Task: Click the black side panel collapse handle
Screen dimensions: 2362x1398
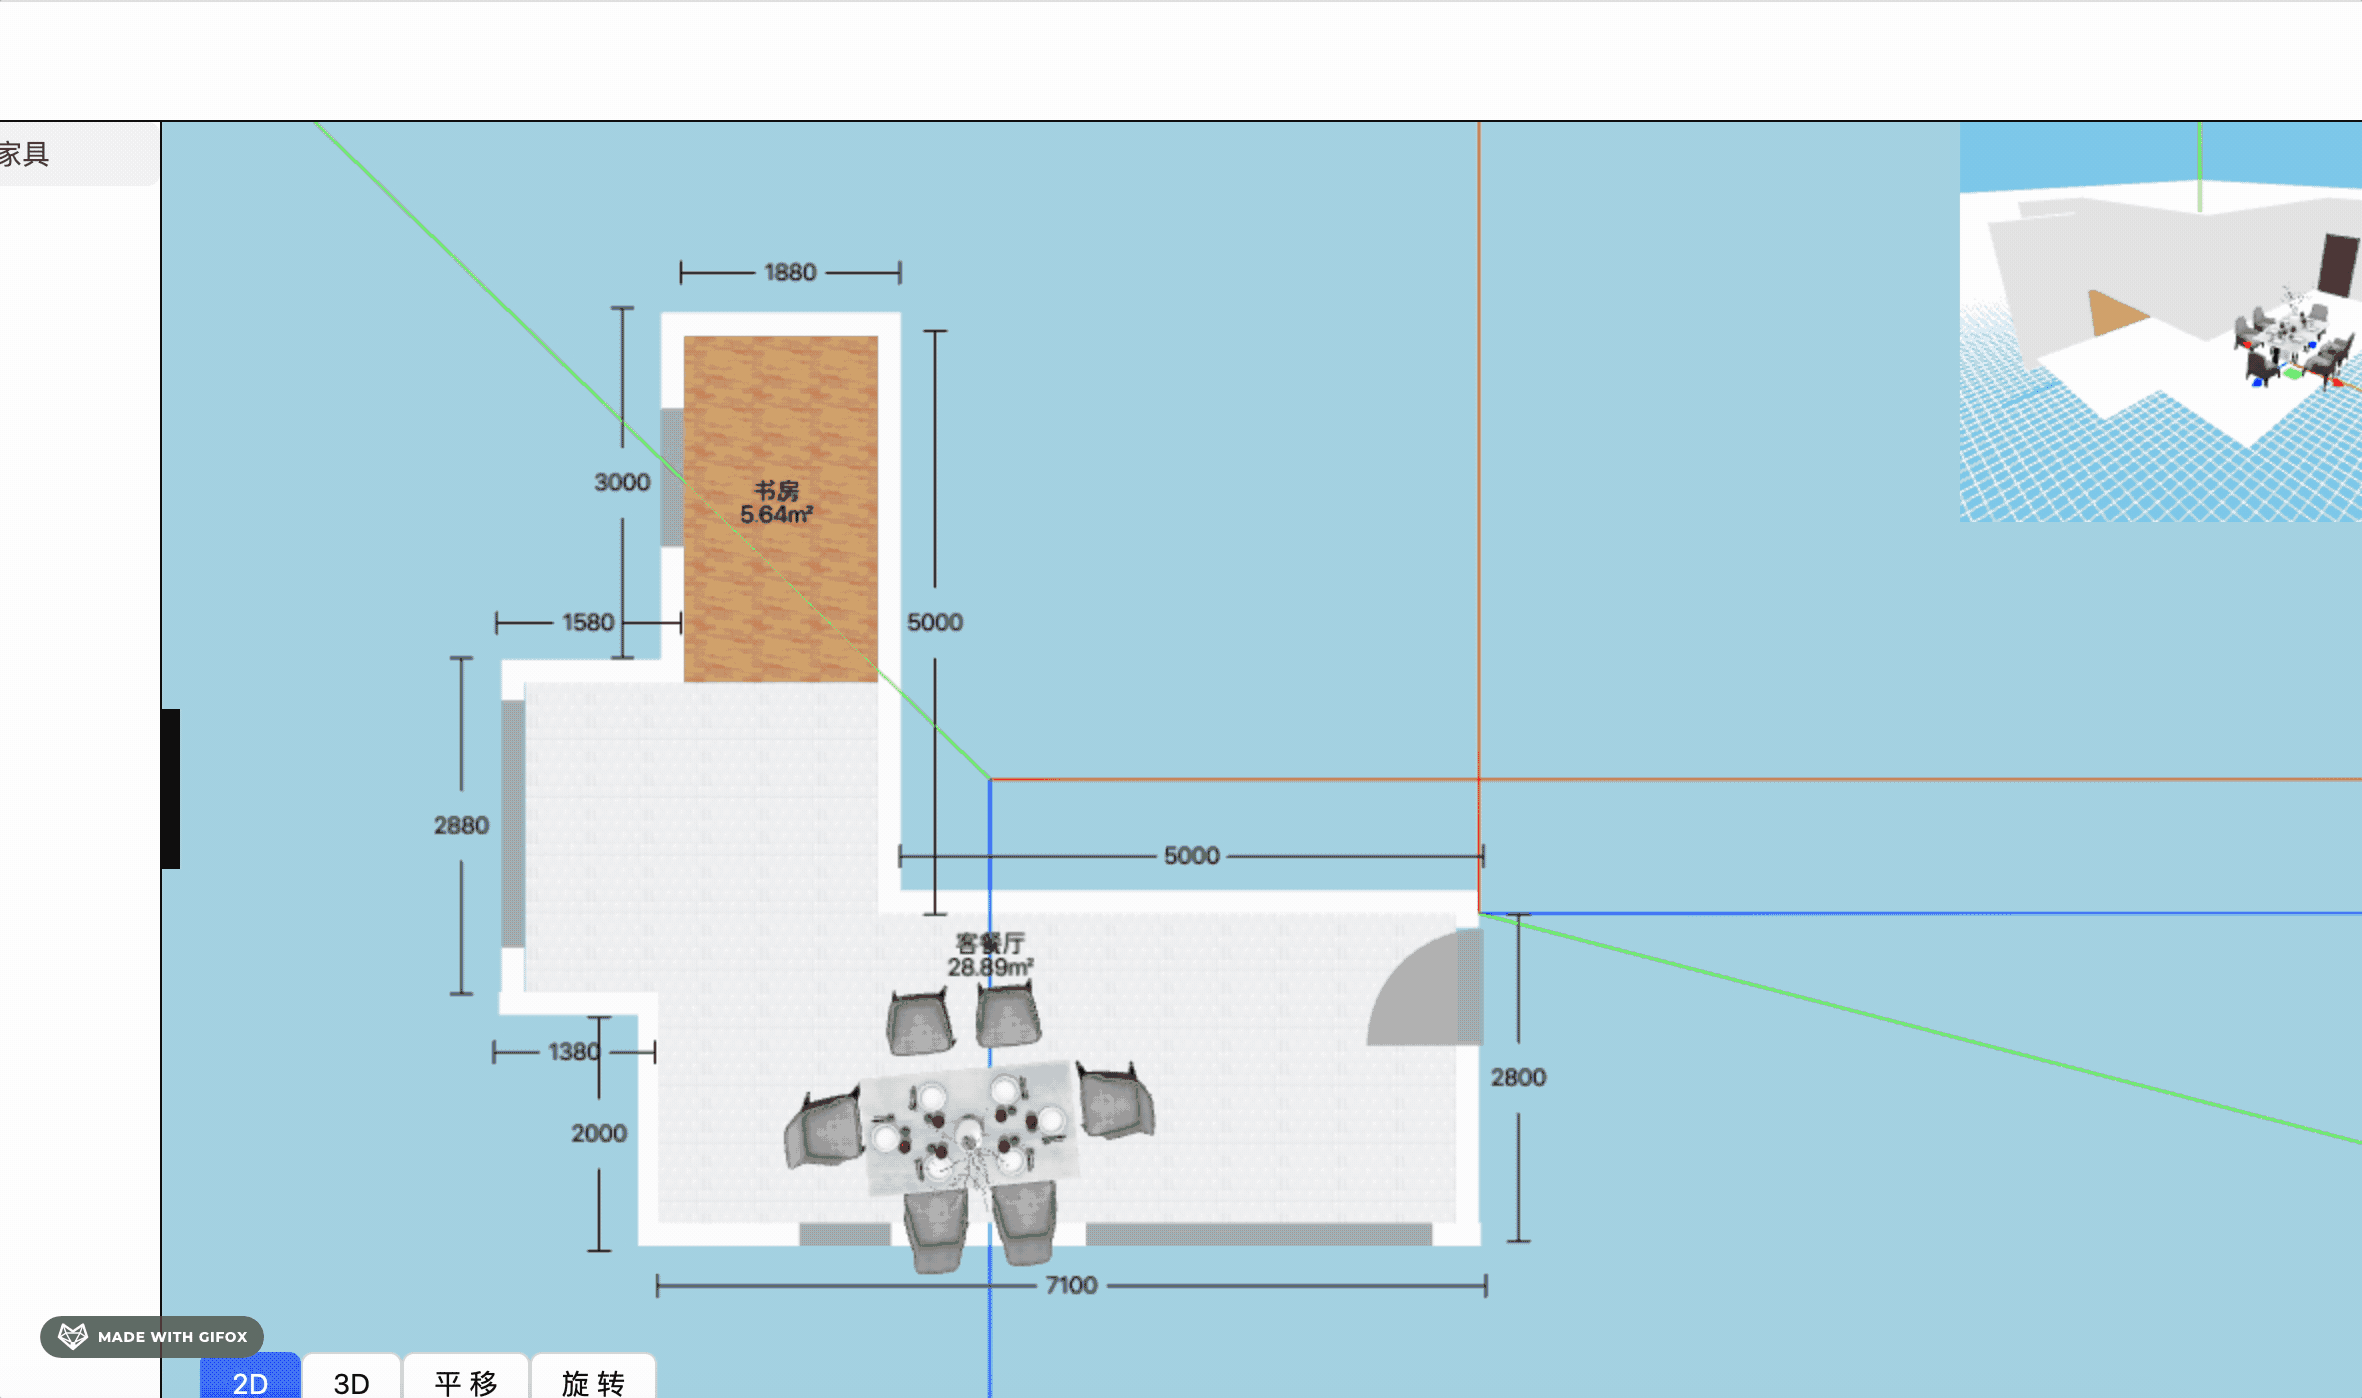Action: (x=170, y=789)
